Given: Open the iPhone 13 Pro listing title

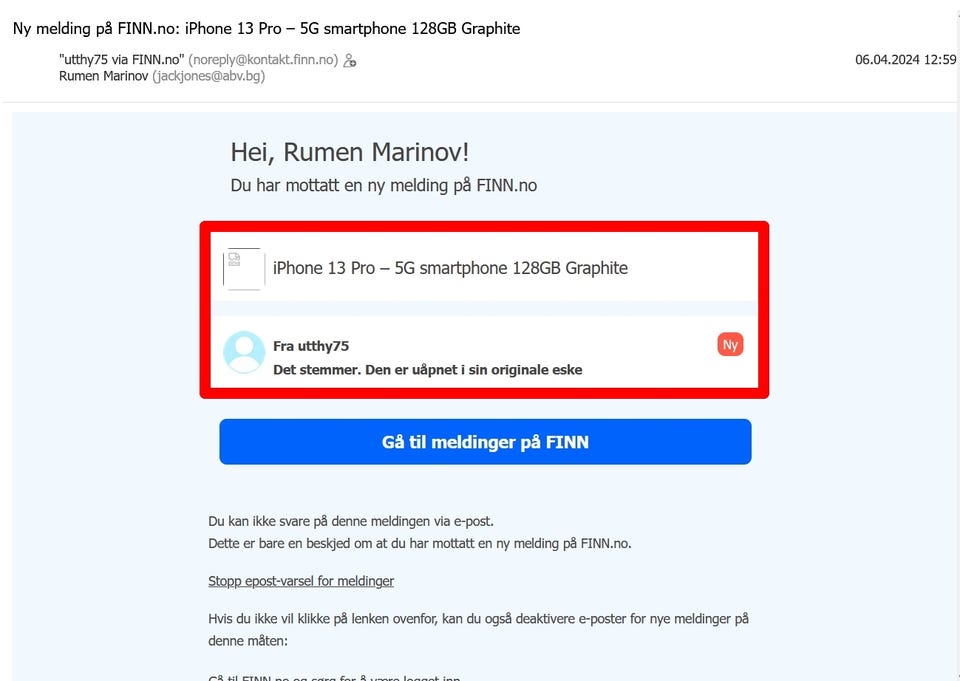Looking at the screenshot, I should click(450, 268).
